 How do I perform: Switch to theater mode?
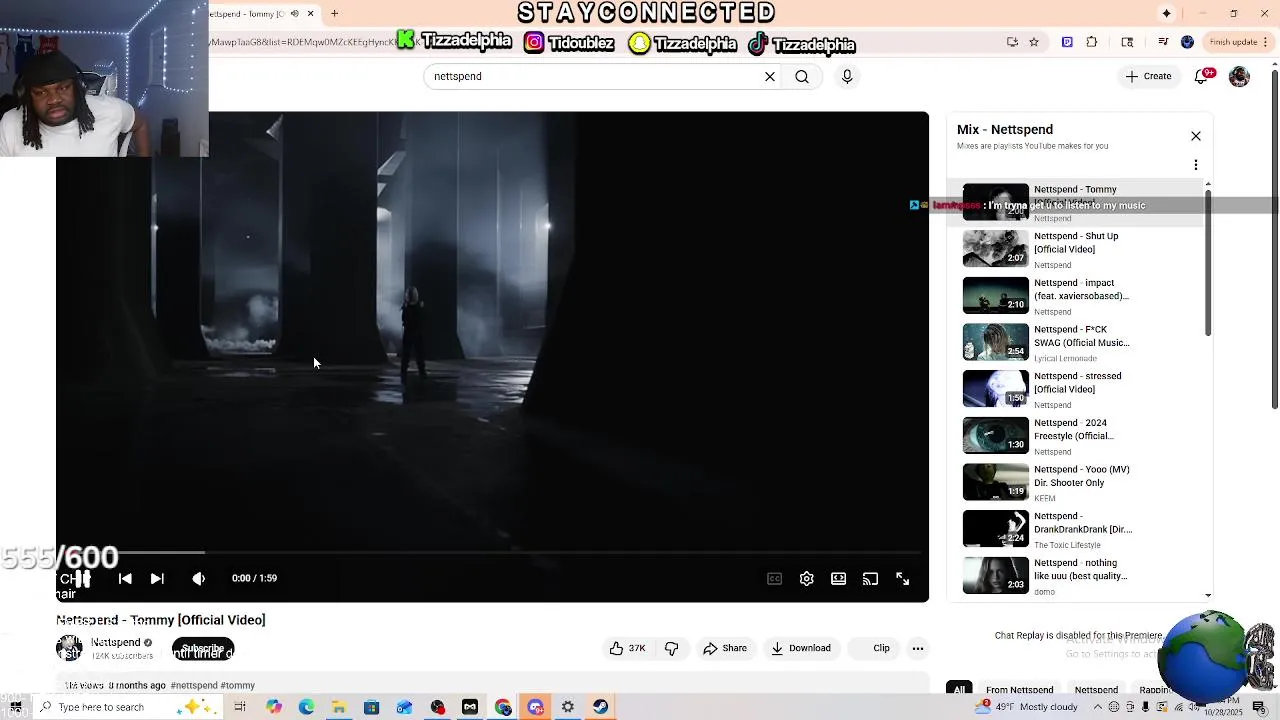839,579
